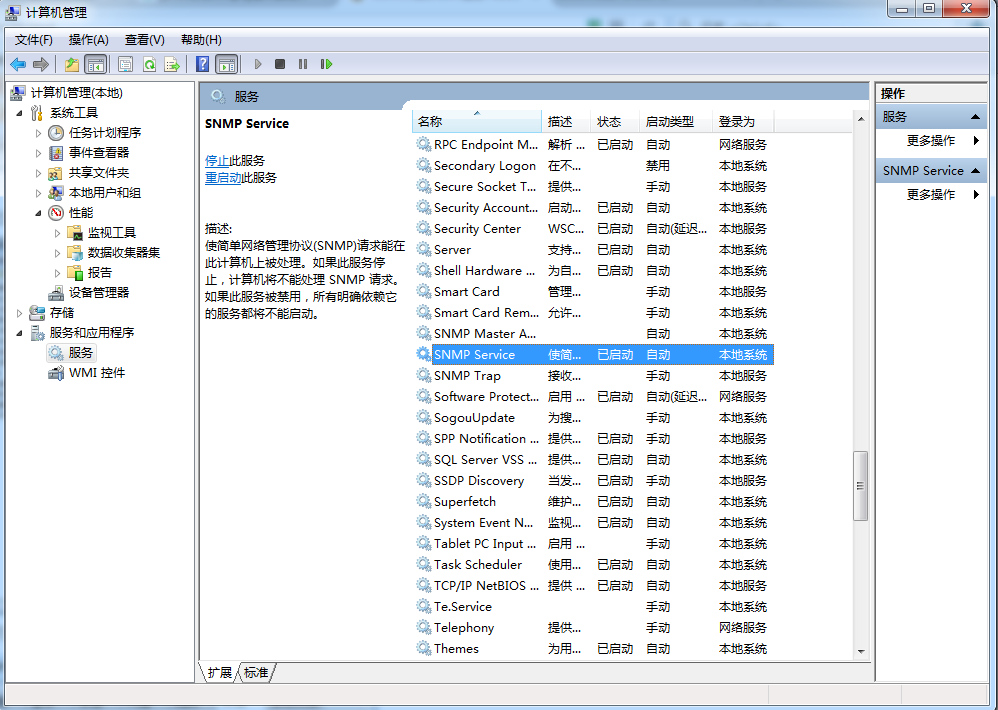Select the SNMP Trap service row
The image size is (998, 710).
click(x=594, y=376)
